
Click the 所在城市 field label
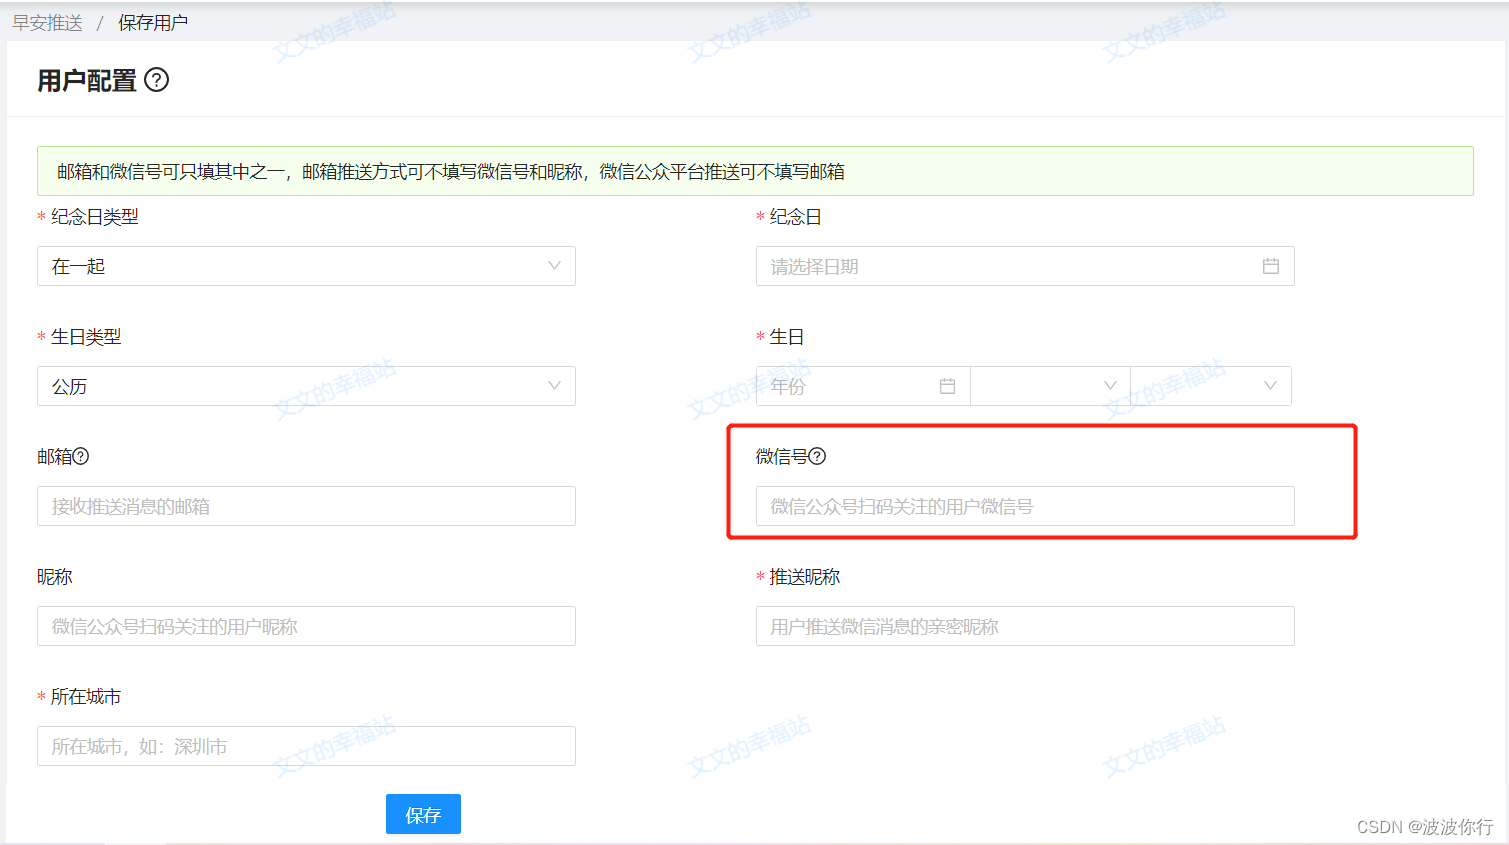[86, 697]
